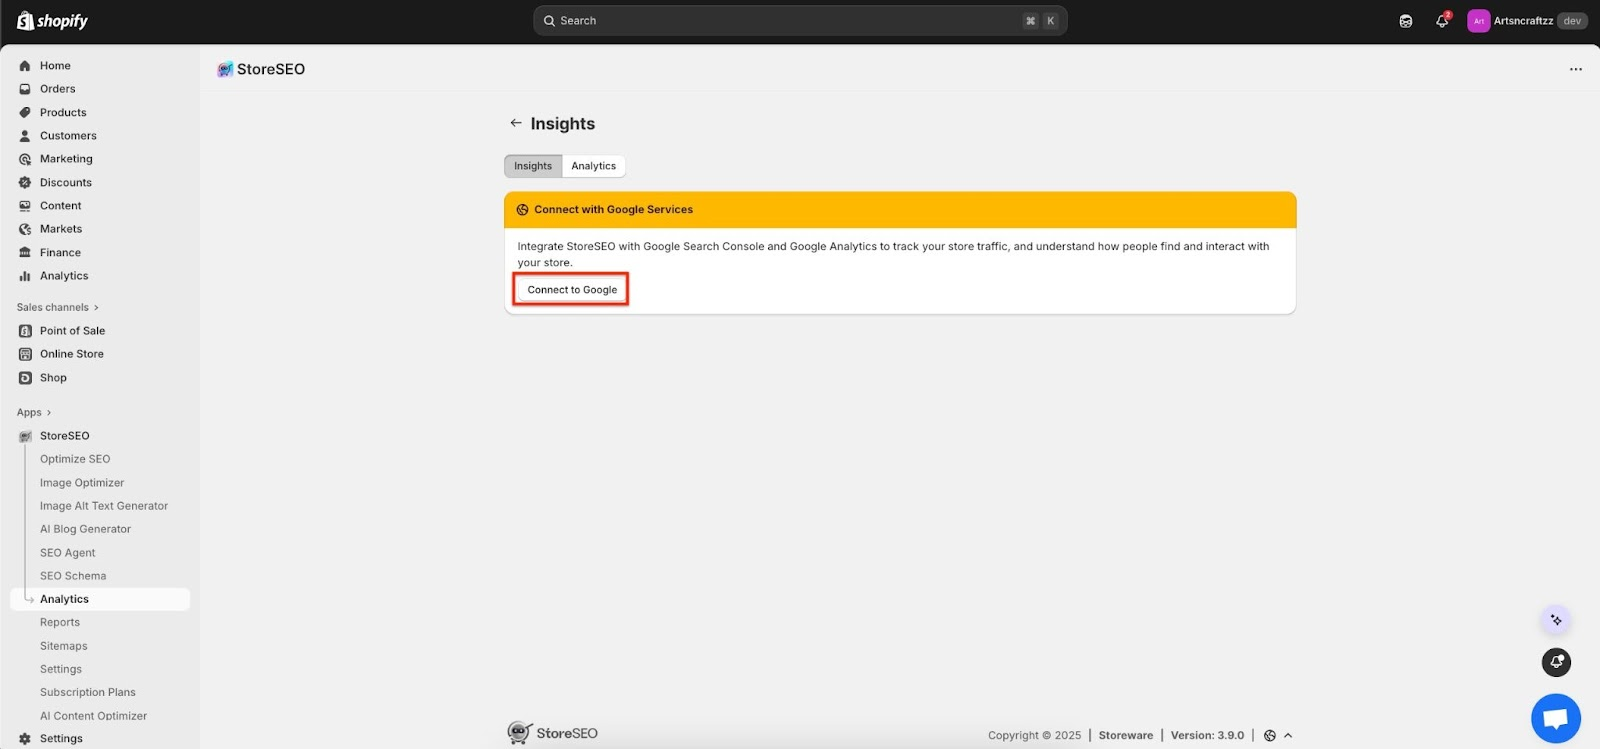Select StoreSEO Analytics submenu item

tap(100, 599)
